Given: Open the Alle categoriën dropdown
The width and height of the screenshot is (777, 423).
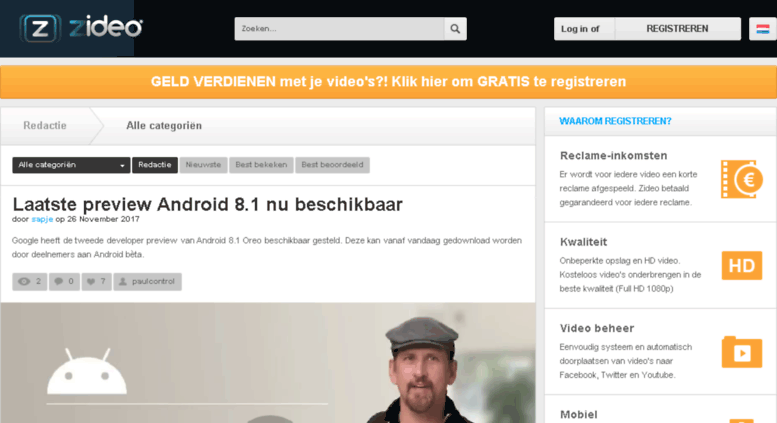Looking at the screenshot, I should (x=71, y=165).
